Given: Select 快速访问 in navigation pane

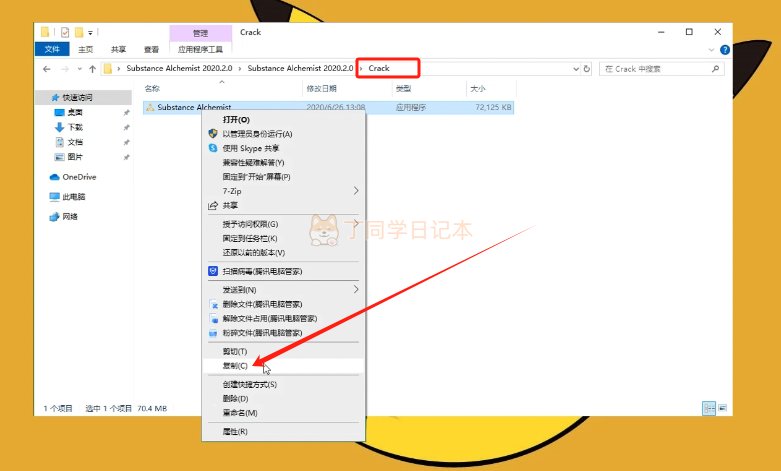Looking at the screenshot, I should 77,98.
